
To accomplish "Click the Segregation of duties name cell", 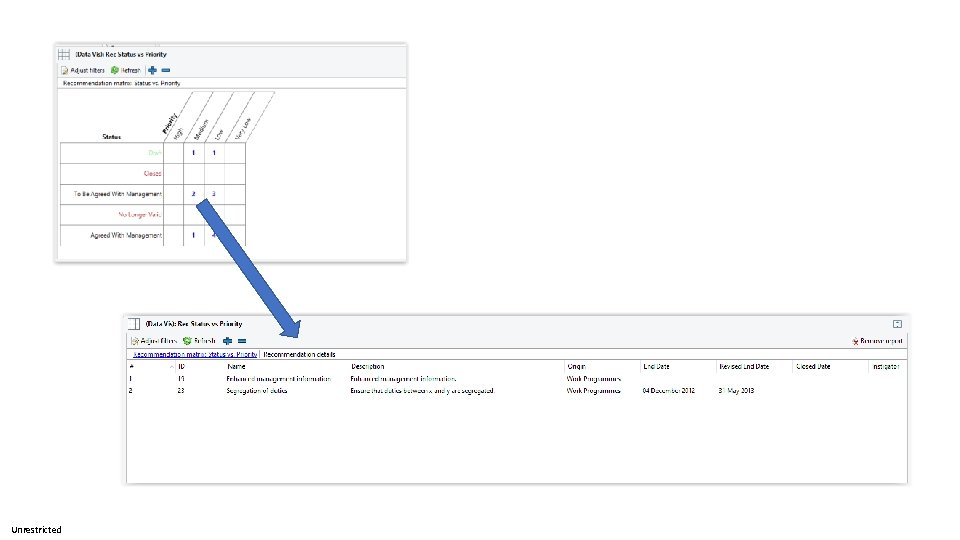I will pyautogui.click(x=257, y=391).
